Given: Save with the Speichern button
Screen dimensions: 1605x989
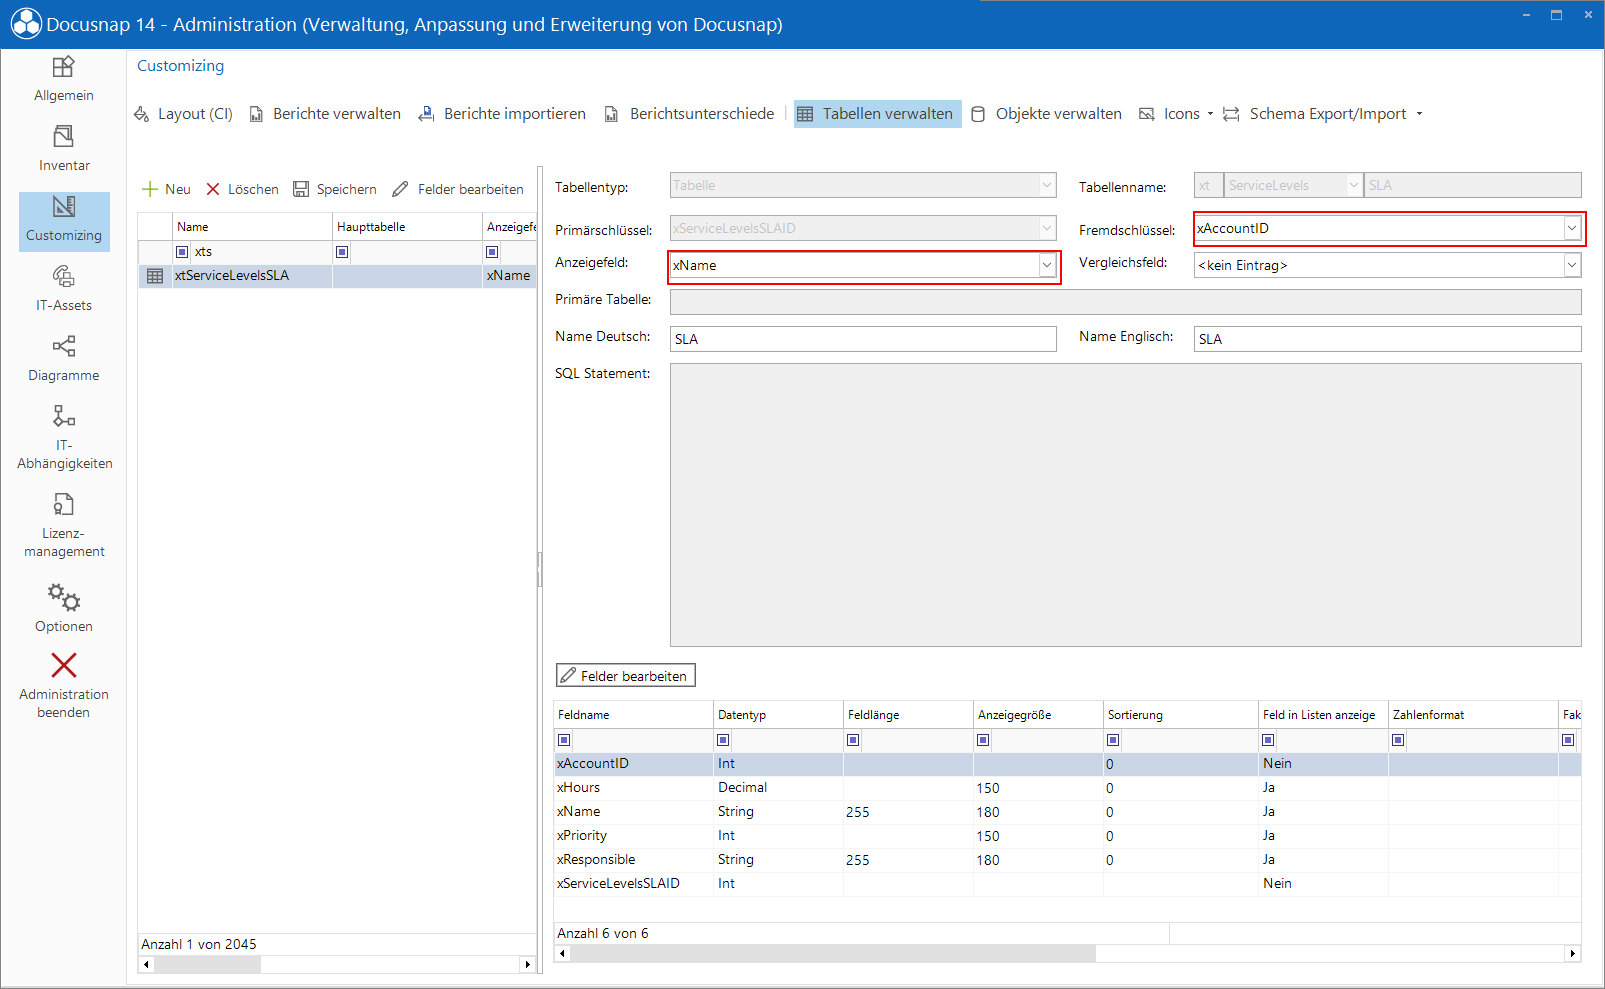Looking at the screenshot, I should point(335,189).
